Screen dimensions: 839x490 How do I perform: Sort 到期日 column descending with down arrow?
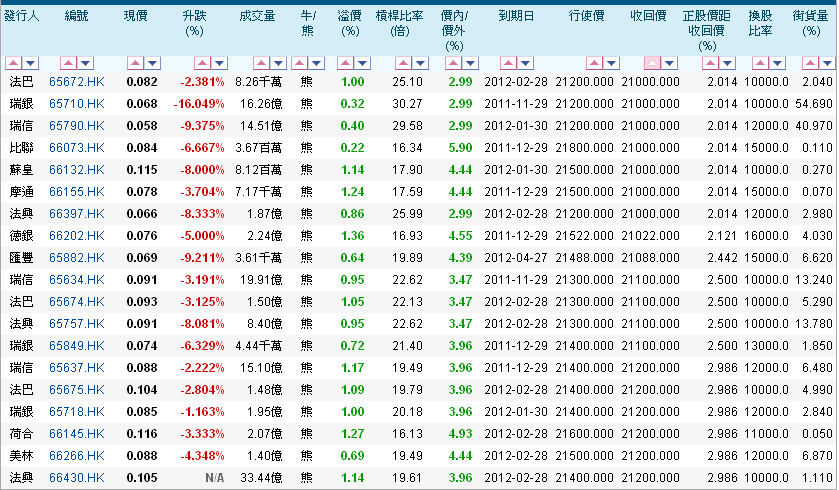click(x=525, y=62)
